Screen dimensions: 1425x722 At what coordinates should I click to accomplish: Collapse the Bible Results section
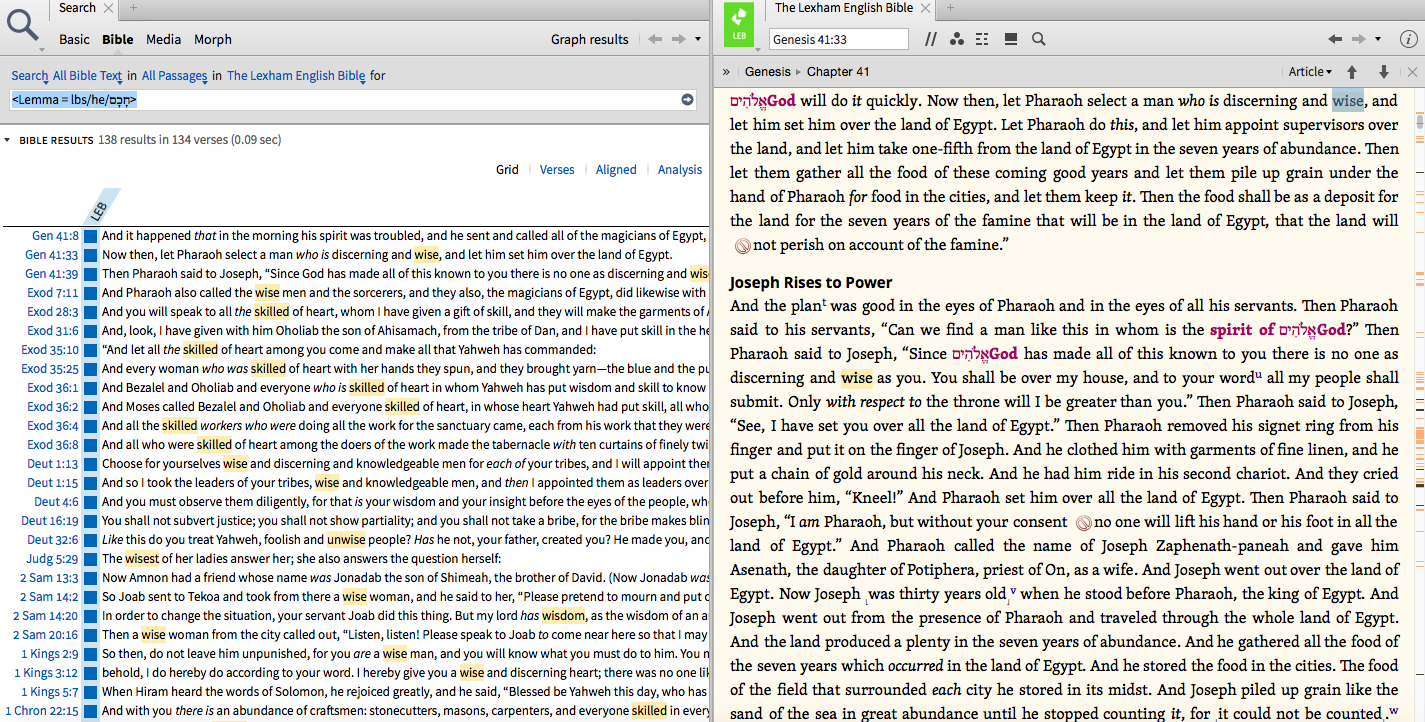(x=7, y=141)
